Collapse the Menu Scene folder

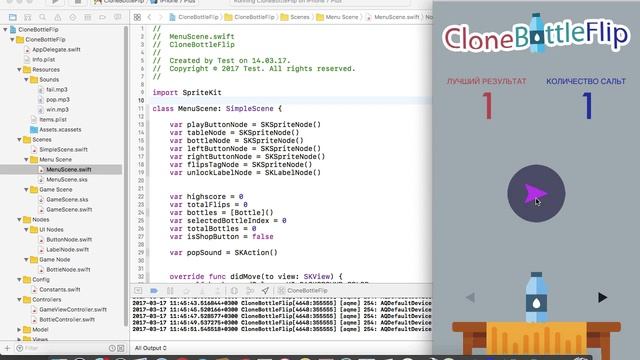(26, 160)
